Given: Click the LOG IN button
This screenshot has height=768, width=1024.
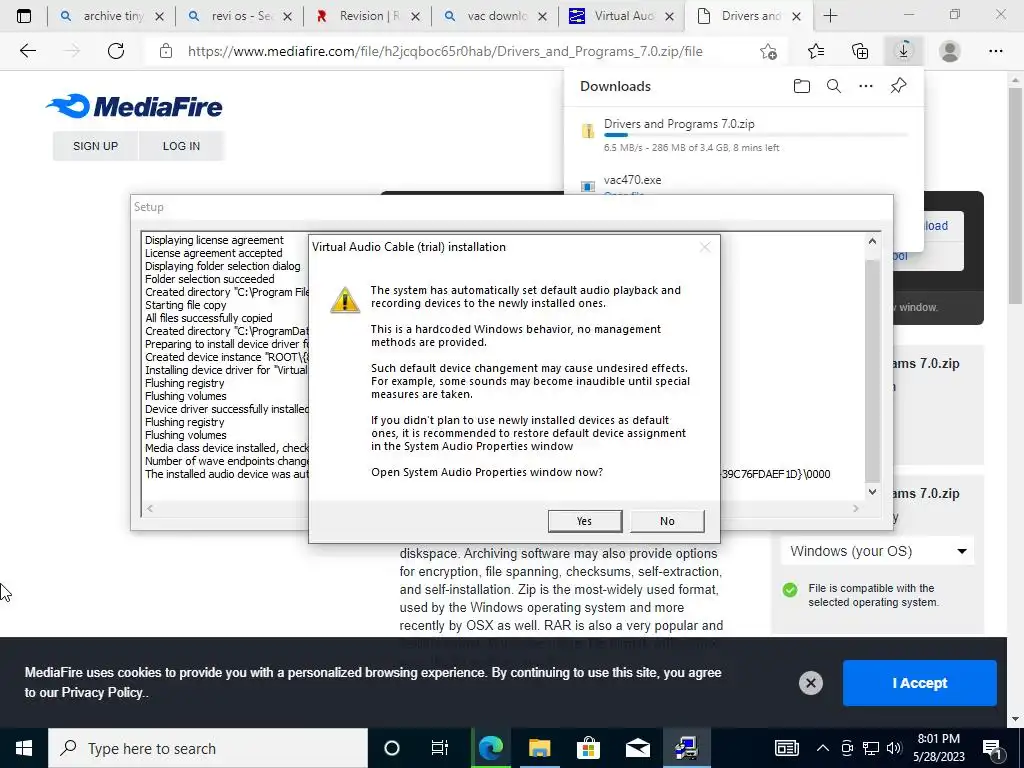Looking at the screenshot, I should coord(182,146).
